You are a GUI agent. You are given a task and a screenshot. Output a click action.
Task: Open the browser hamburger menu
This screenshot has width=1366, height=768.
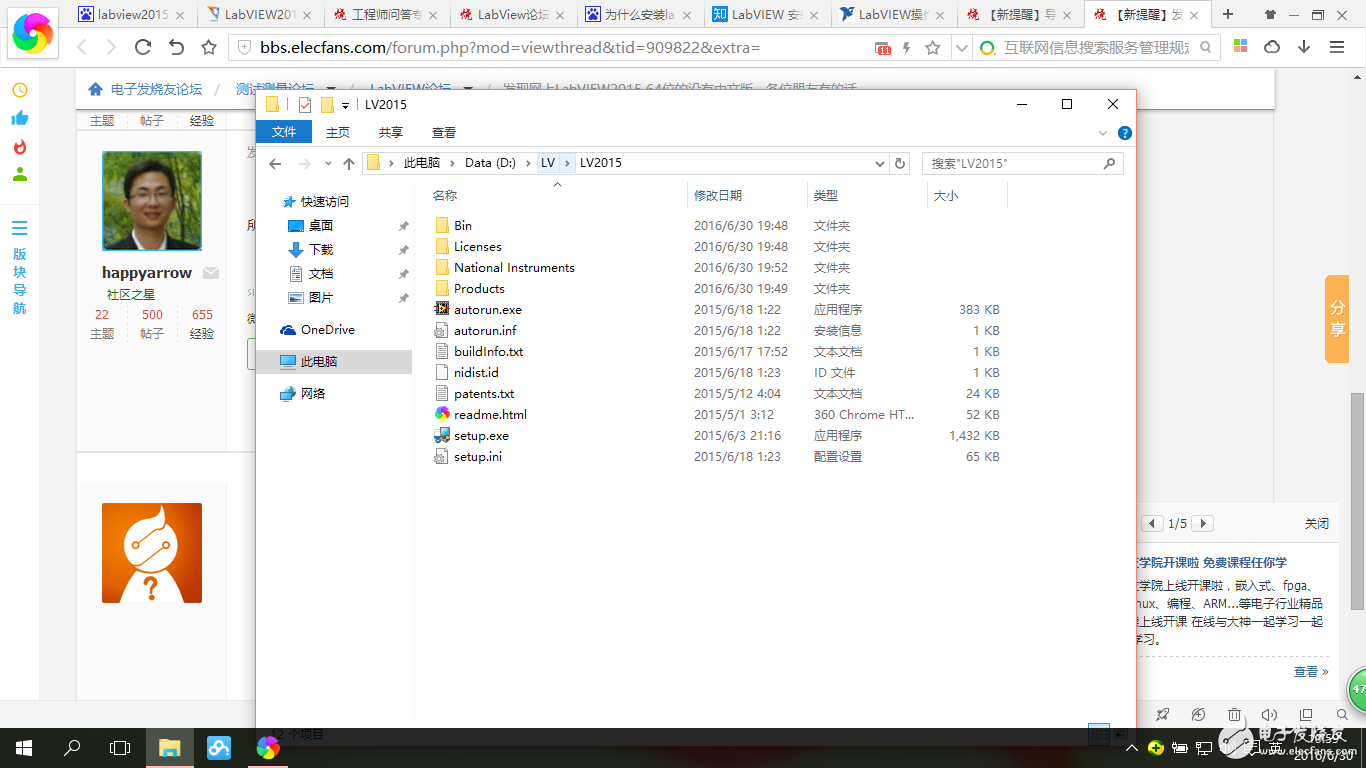click(1337, 47)
